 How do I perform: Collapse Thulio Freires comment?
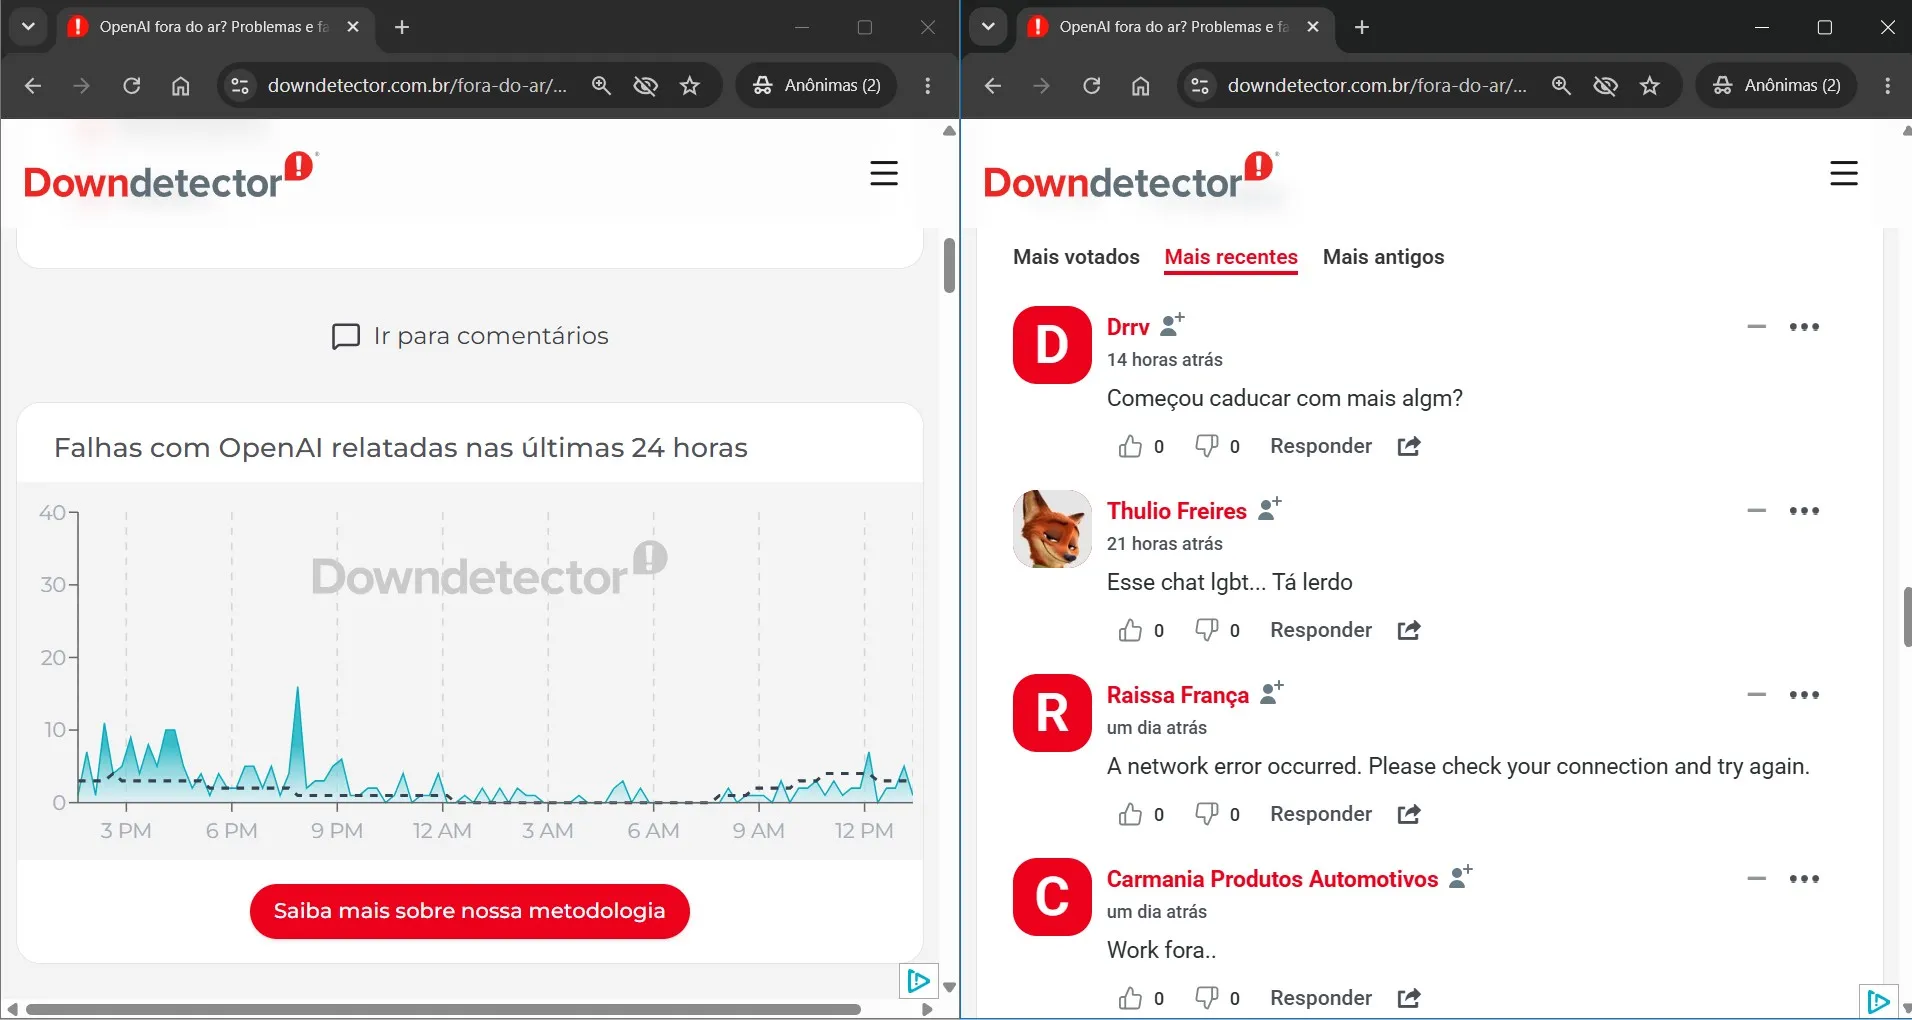pyautogui.click(x=1756, y=511)
